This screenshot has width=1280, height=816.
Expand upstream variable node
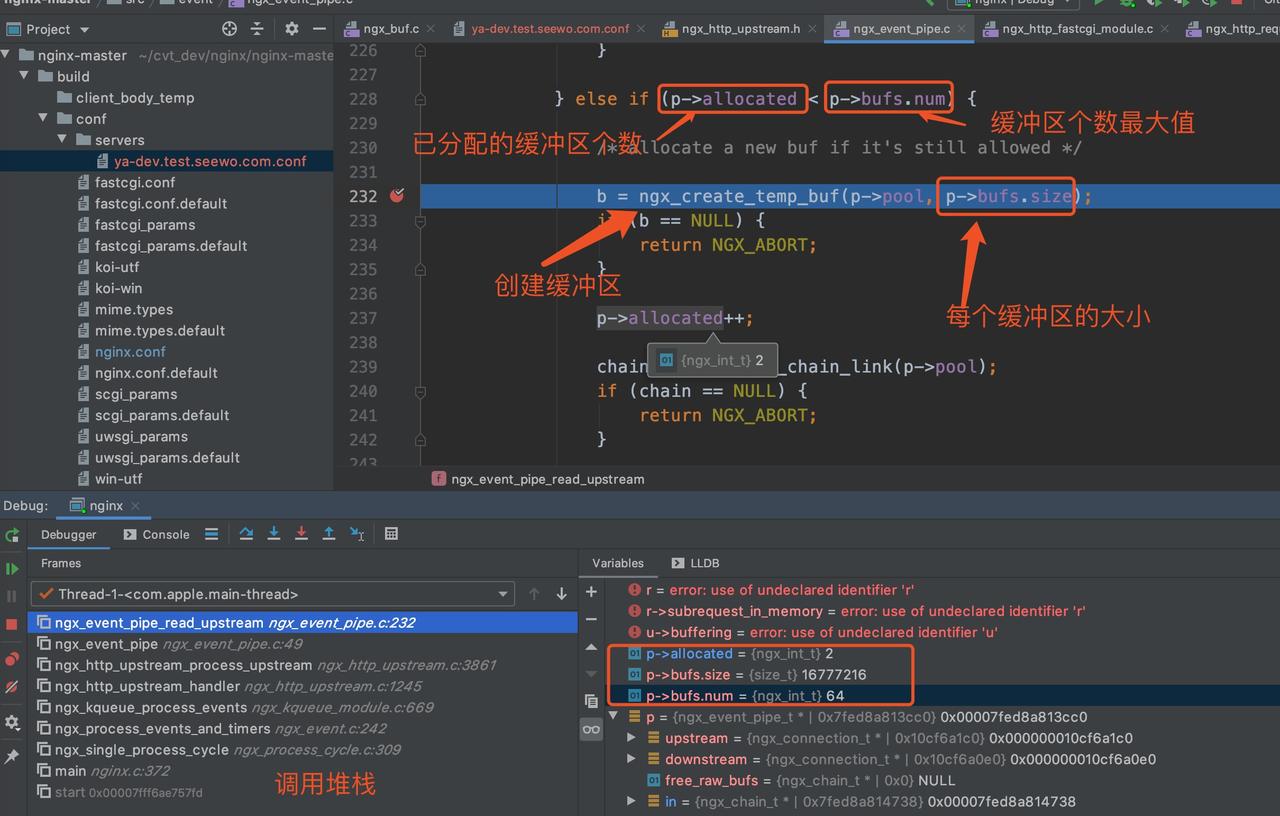pyautogui.click(x=631, y=738)
